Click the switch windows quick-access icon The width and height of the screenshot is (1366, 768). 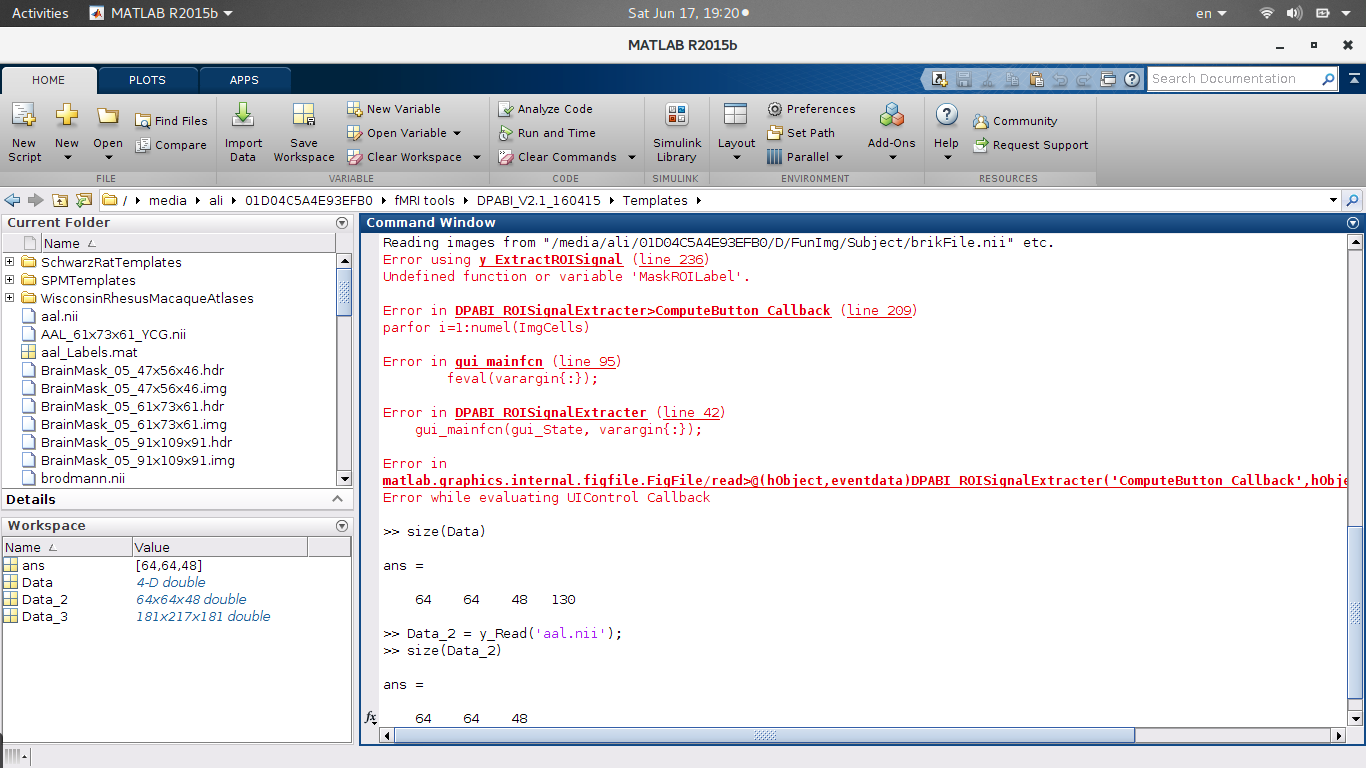tap(1108, 79)
